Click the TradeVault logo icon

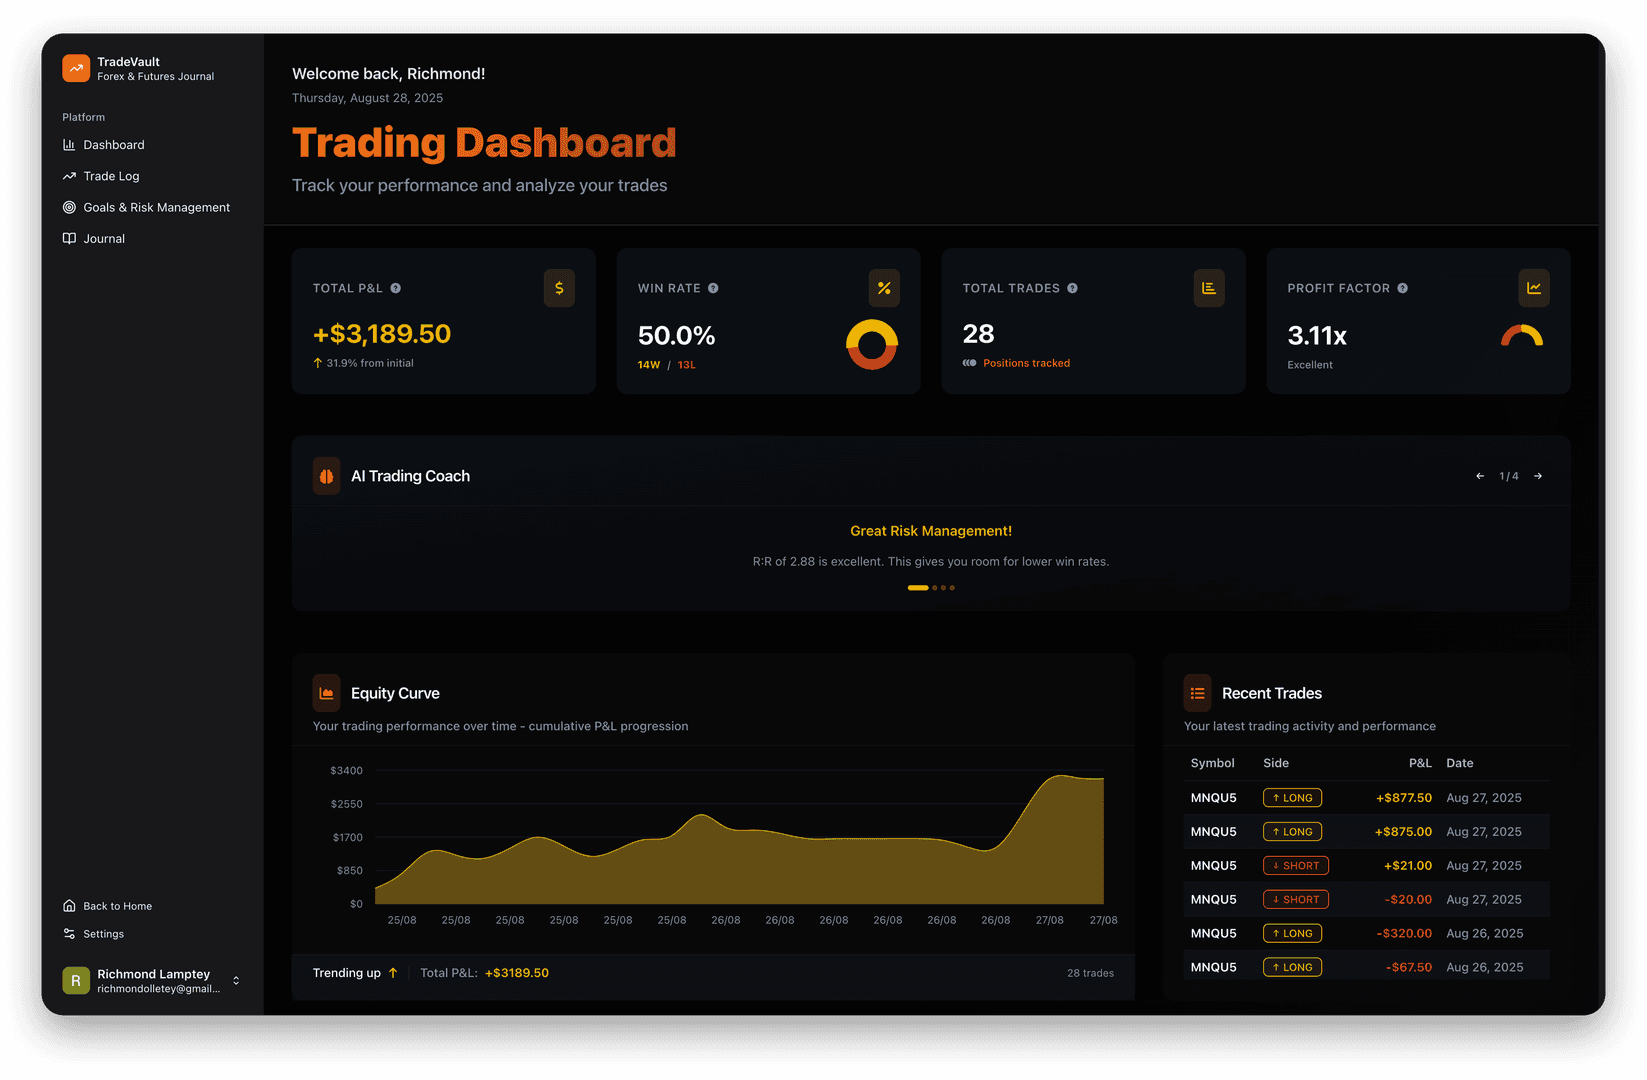click(76, 68)
